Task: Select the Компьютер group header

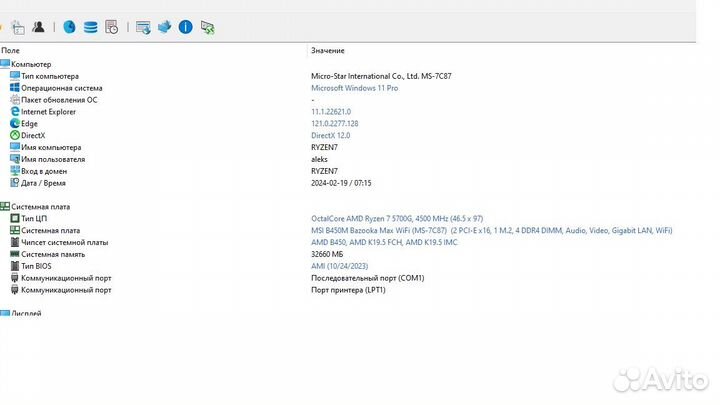Action: point(30,64)
